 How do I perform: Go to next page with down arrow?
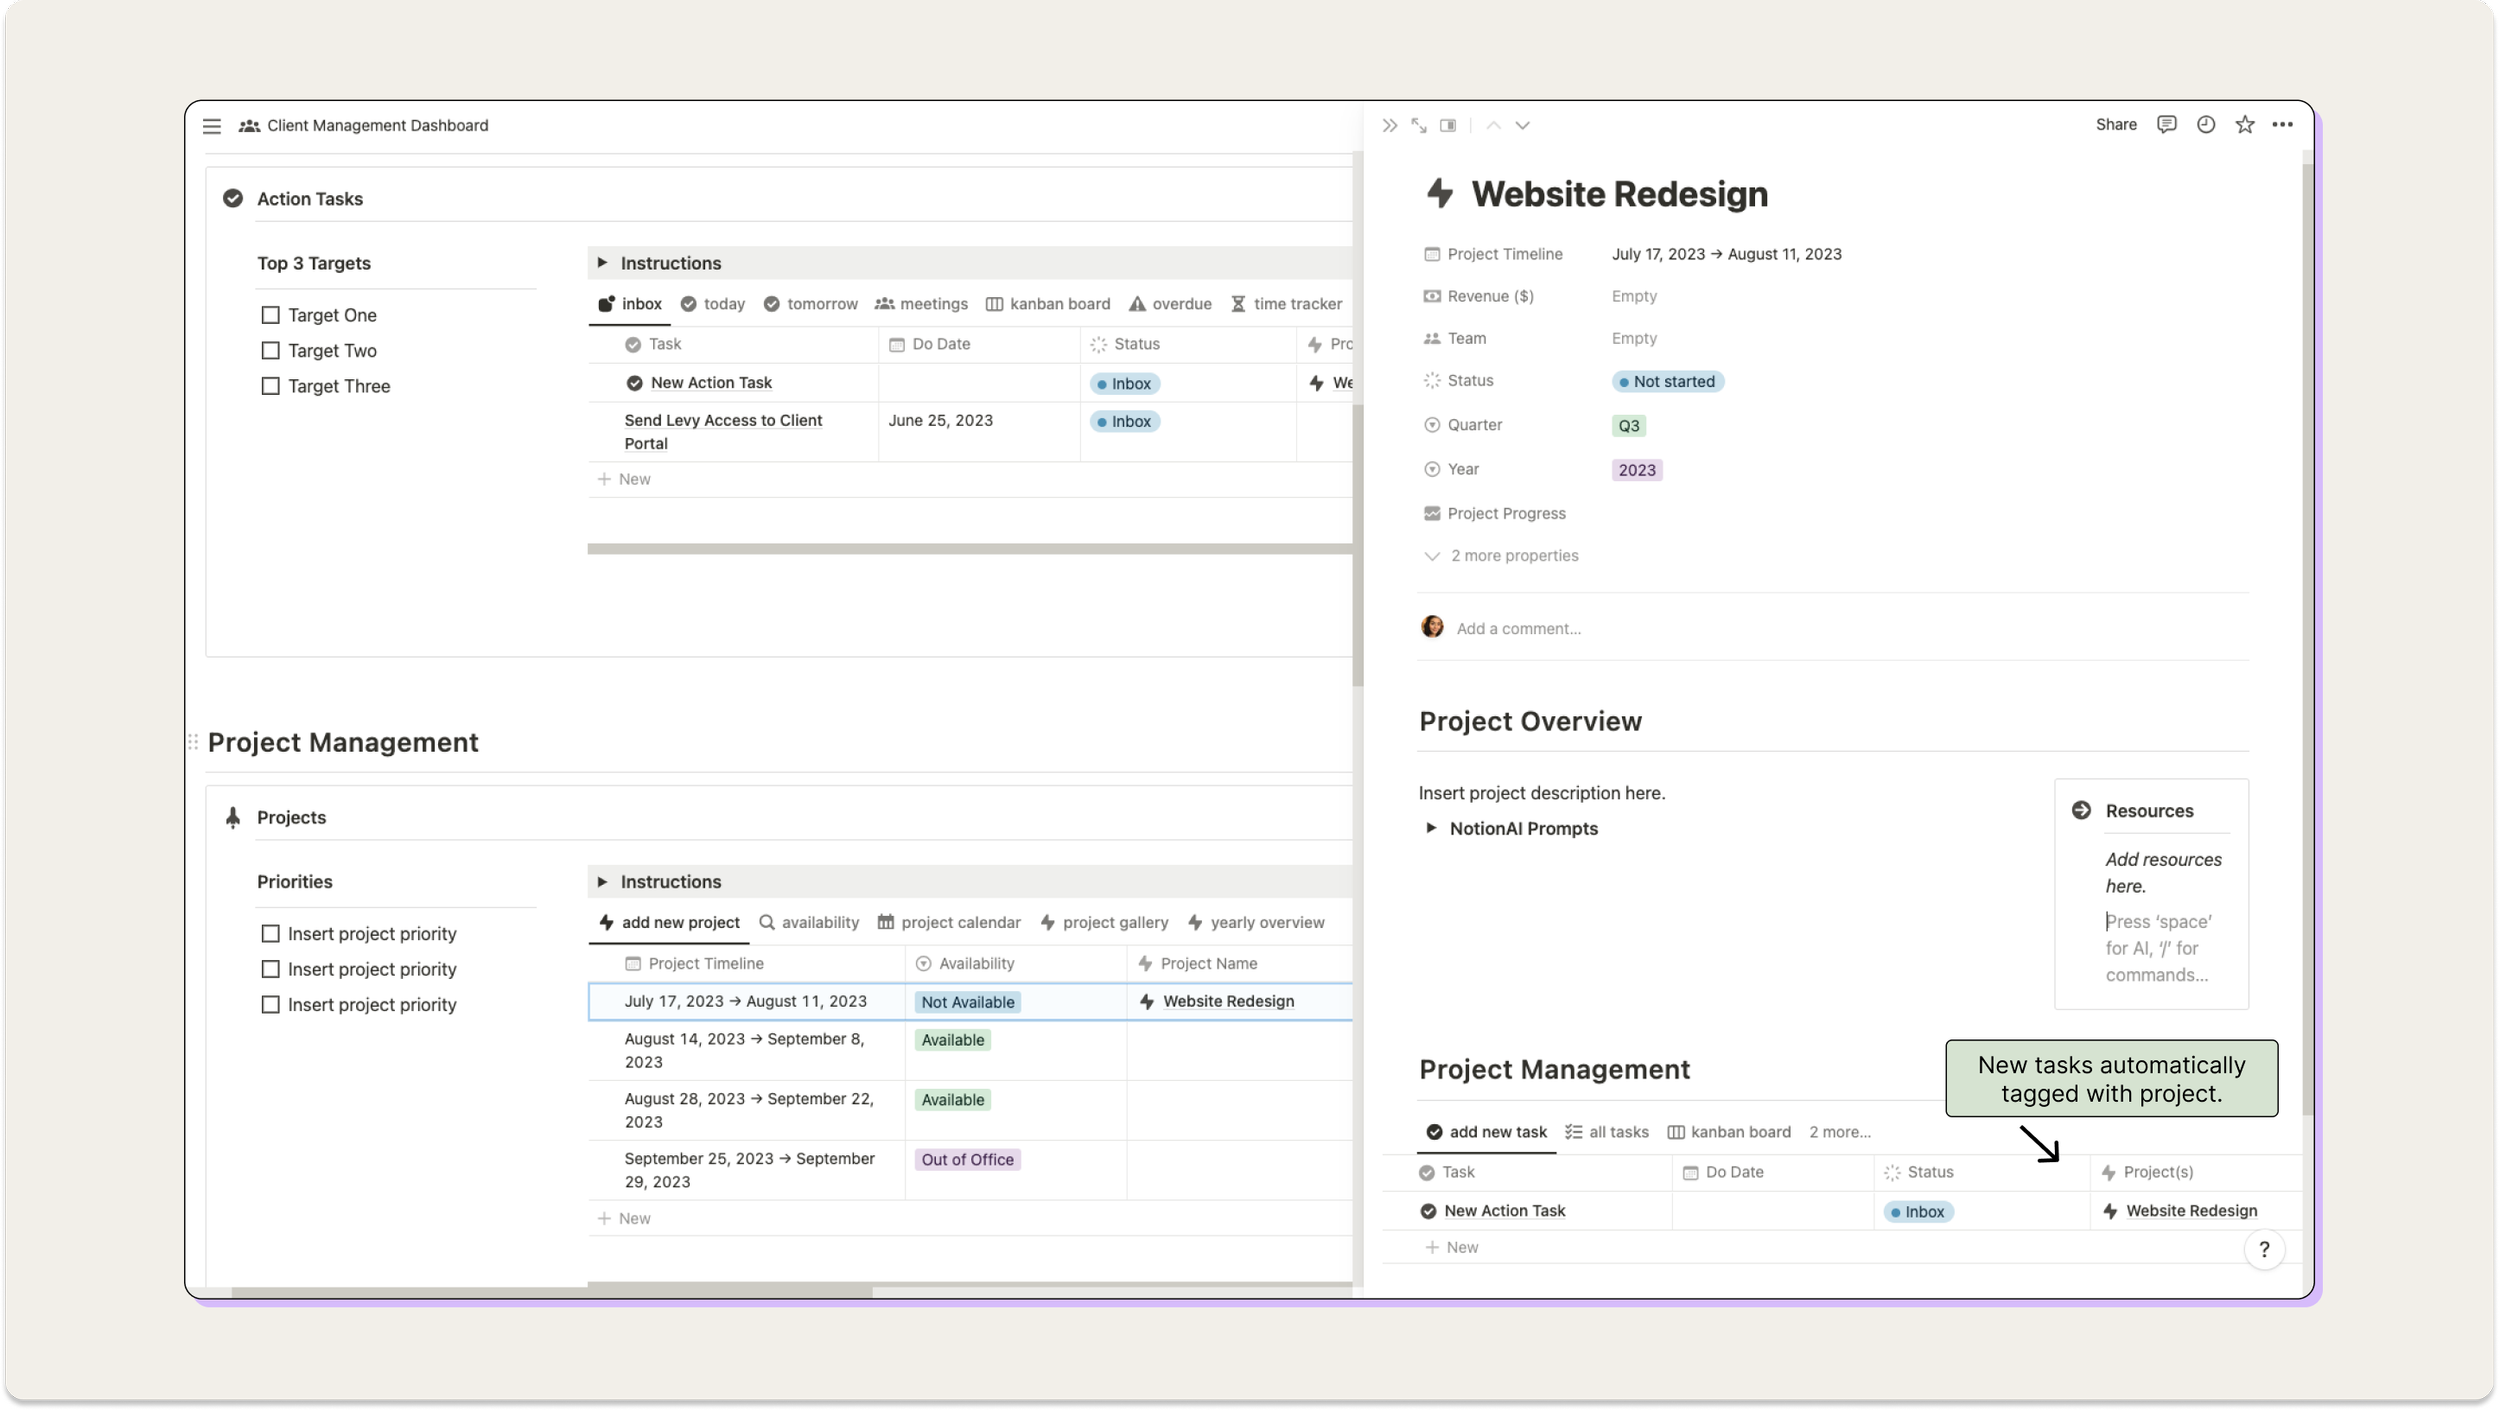tap(1522, 126)
